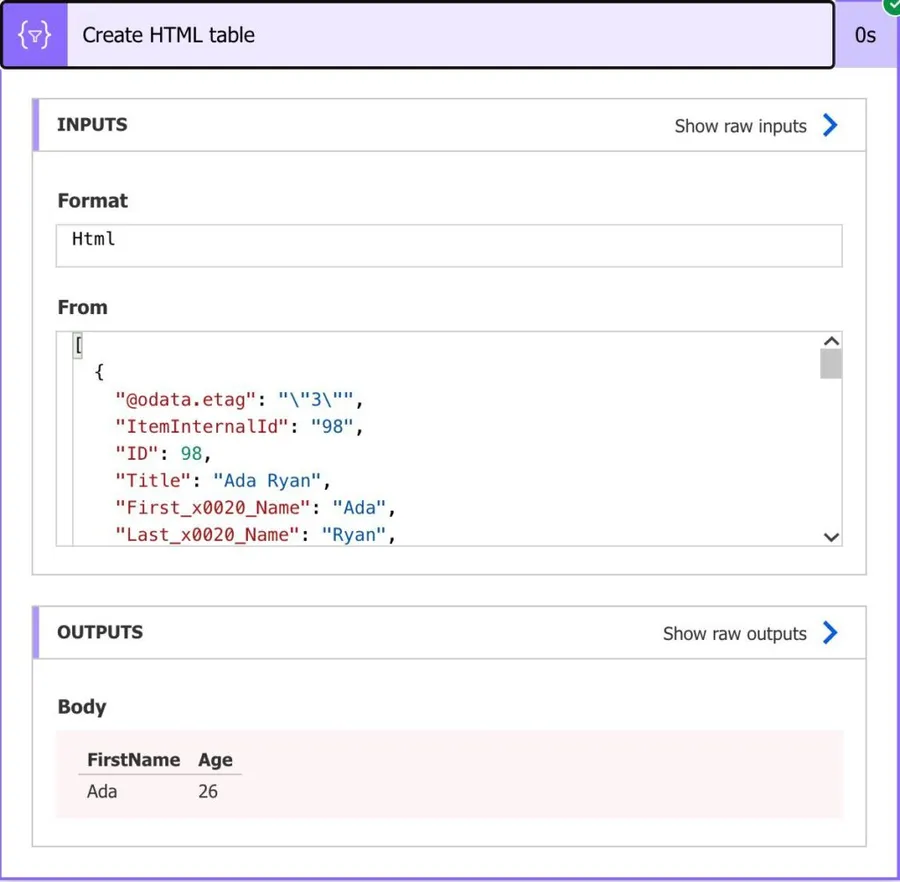Click the scroll up arrow in From box
Screen dimensions: 900x882
tap(830, 342)
